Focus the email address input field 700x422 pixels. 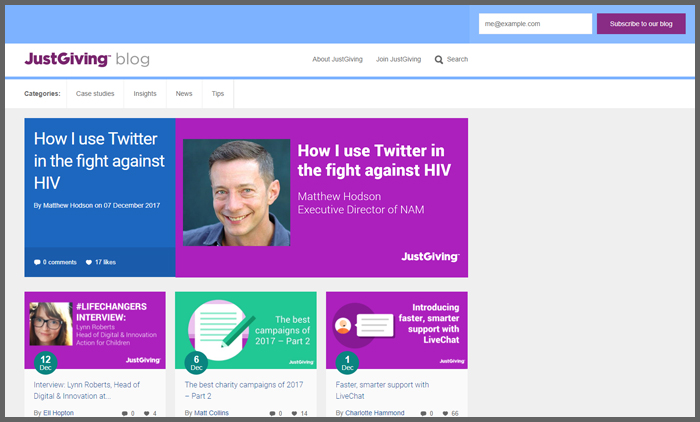click(x=535, y=24)
